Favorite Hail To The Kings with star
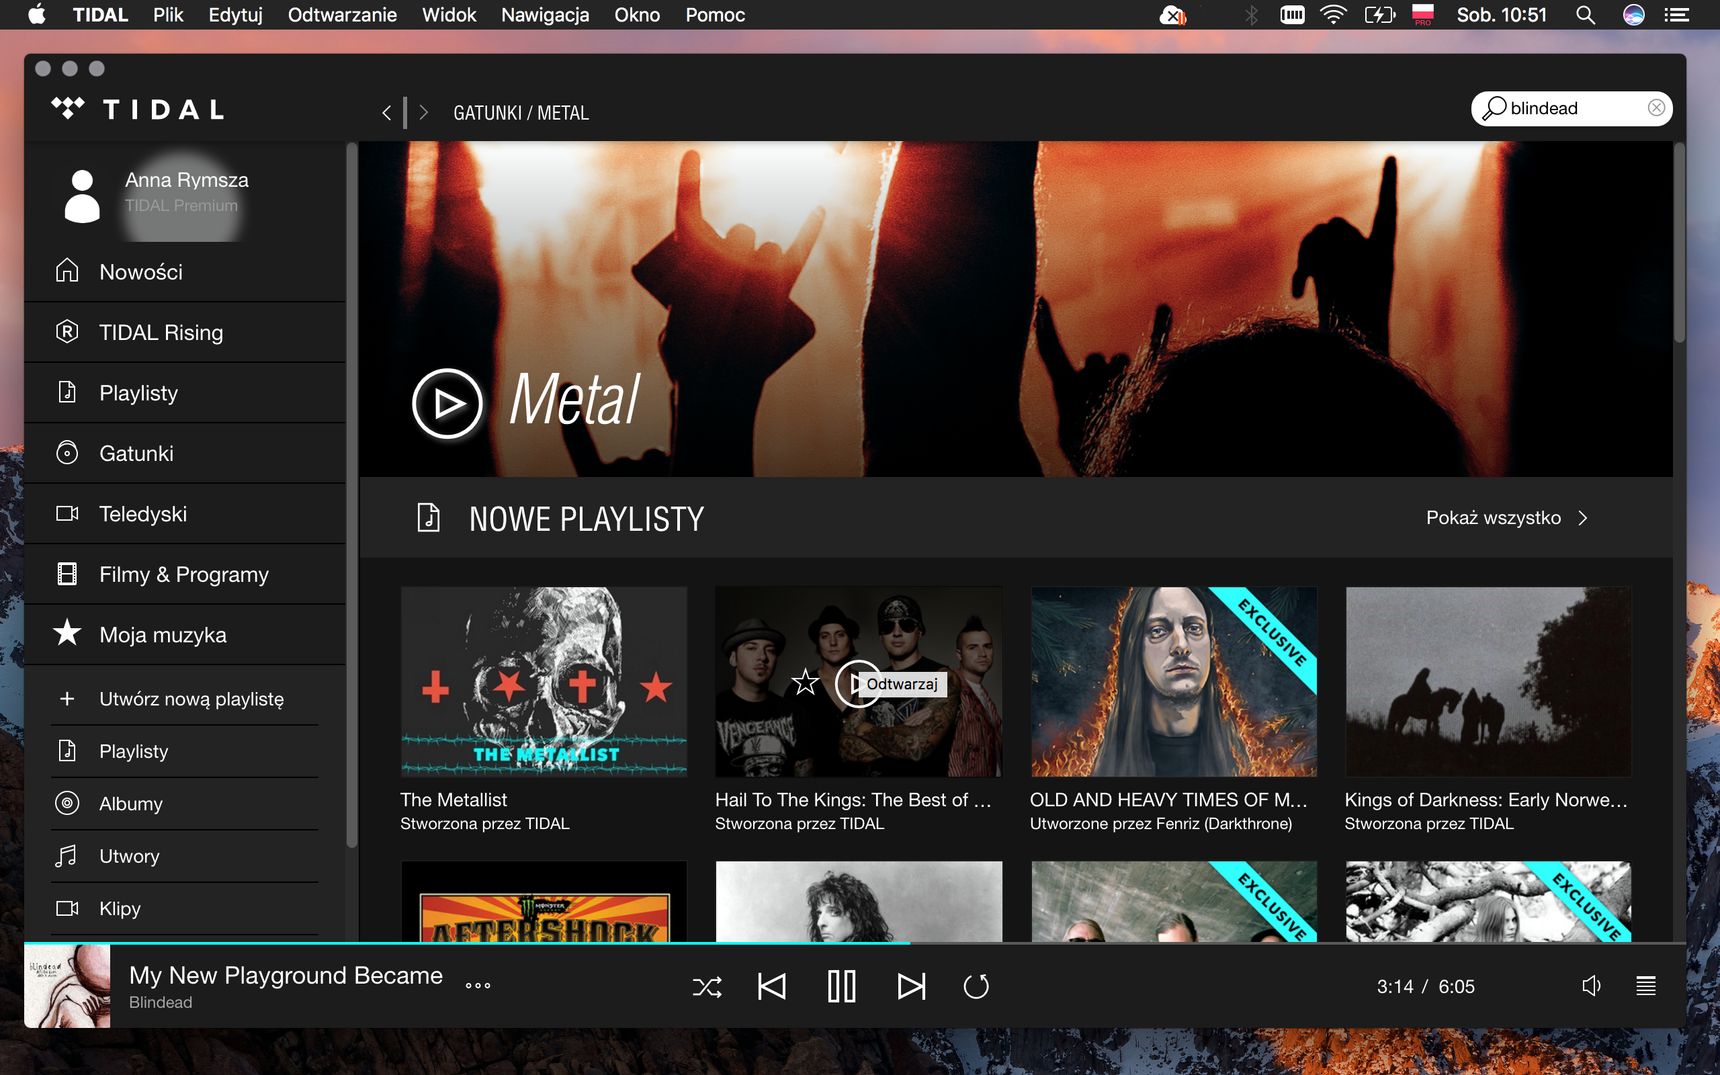This screenshot has height=1075, width=1720. pos(805,683)
